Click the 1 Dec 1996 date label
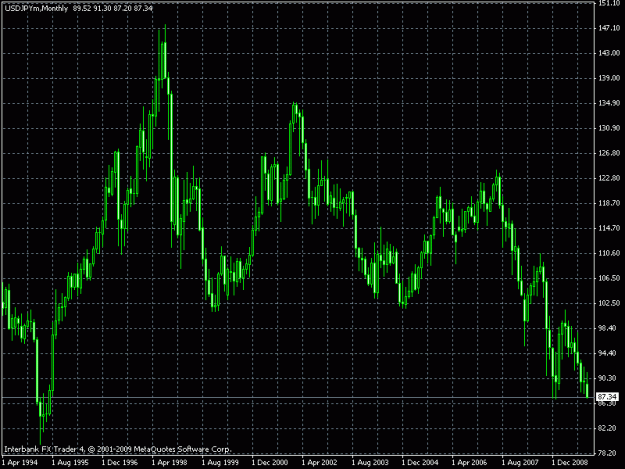The height and width of the screenshot is (469, 625). click(120, 463)
